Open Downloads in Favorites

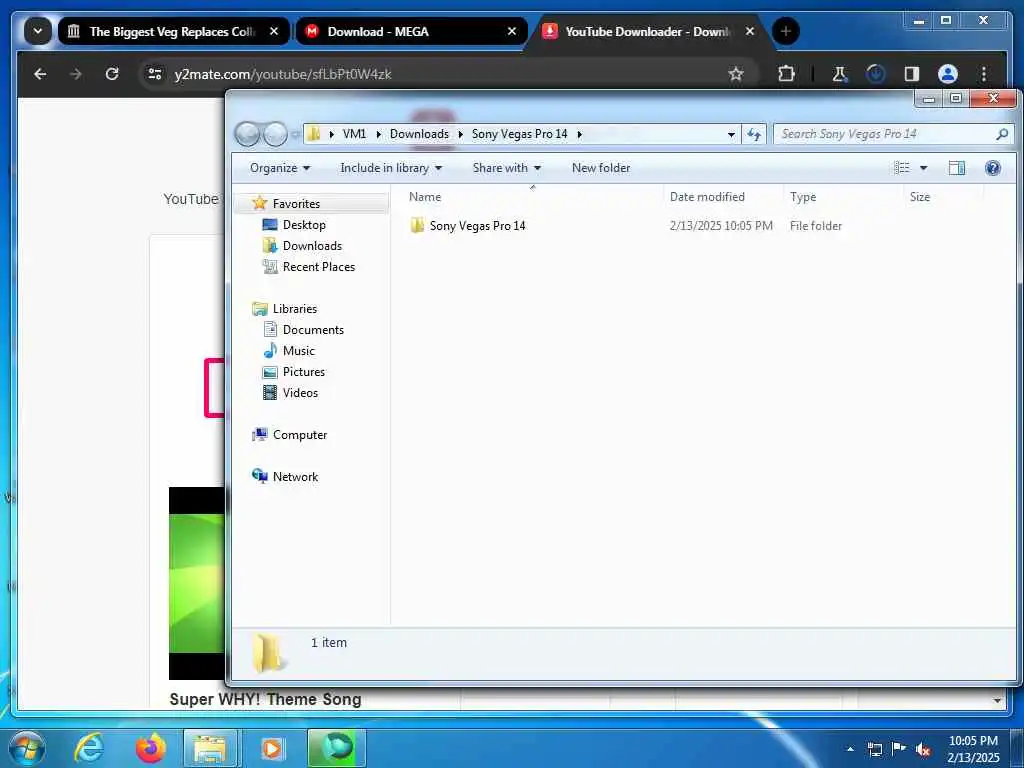[x=312, y=246]
